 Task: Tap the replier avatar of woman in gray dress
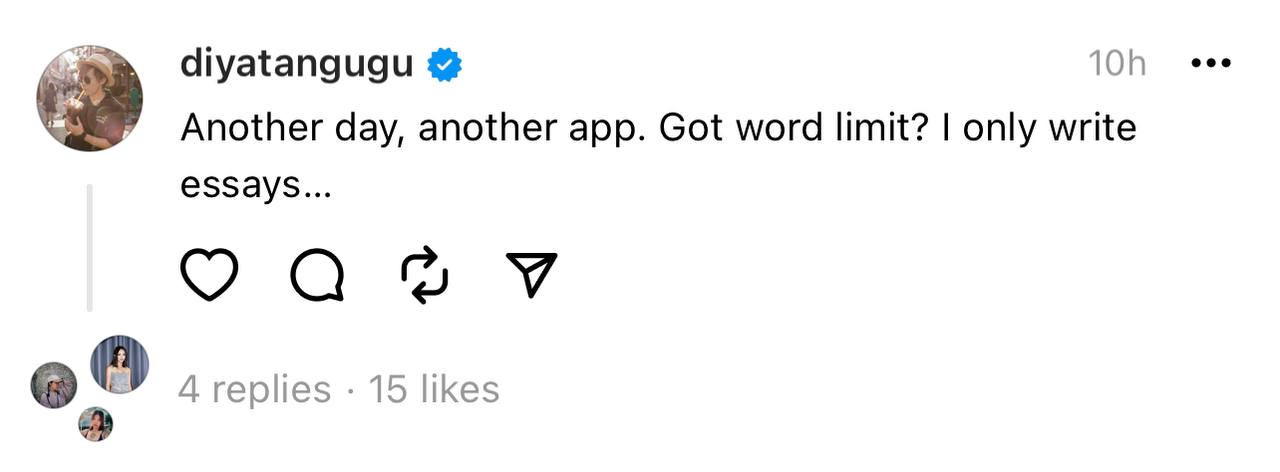pyautogui.click(x=120, y=364)
